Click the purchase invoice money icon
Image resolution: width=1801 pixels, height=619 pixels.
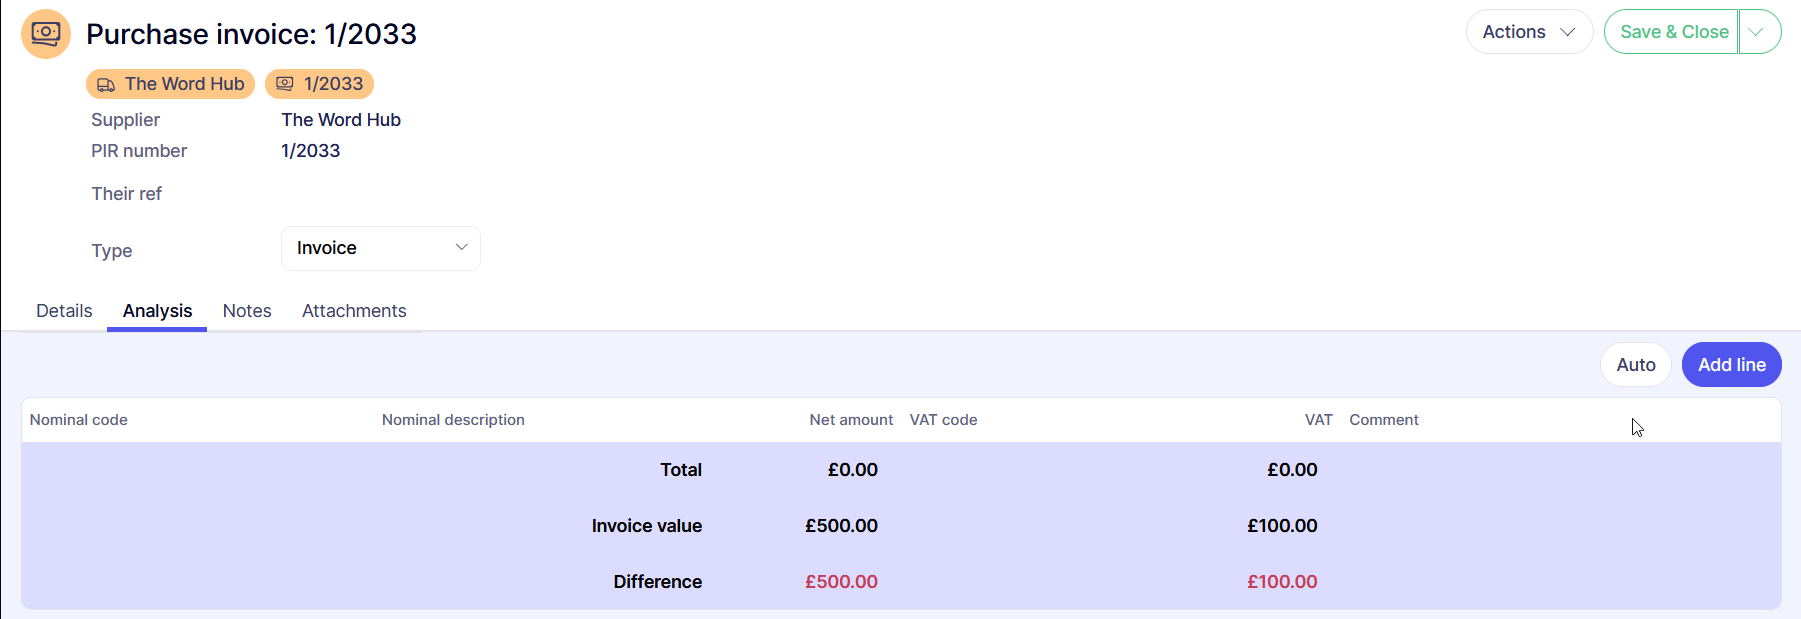click(46, 34)
